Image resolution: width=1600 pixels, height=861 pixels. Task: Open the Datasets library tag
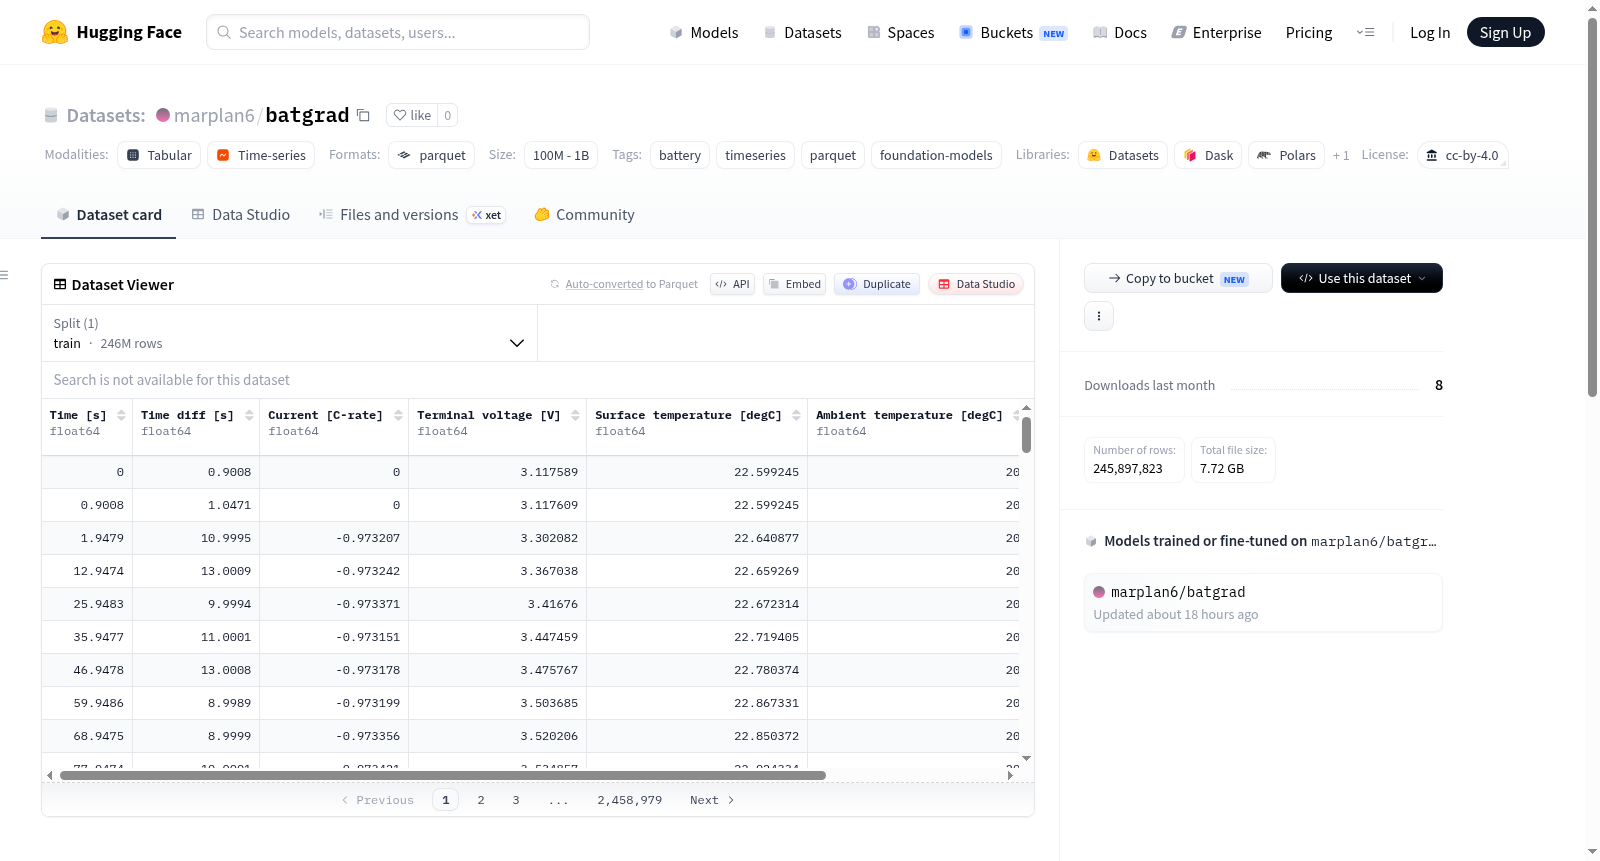(x=1123, y=155)
